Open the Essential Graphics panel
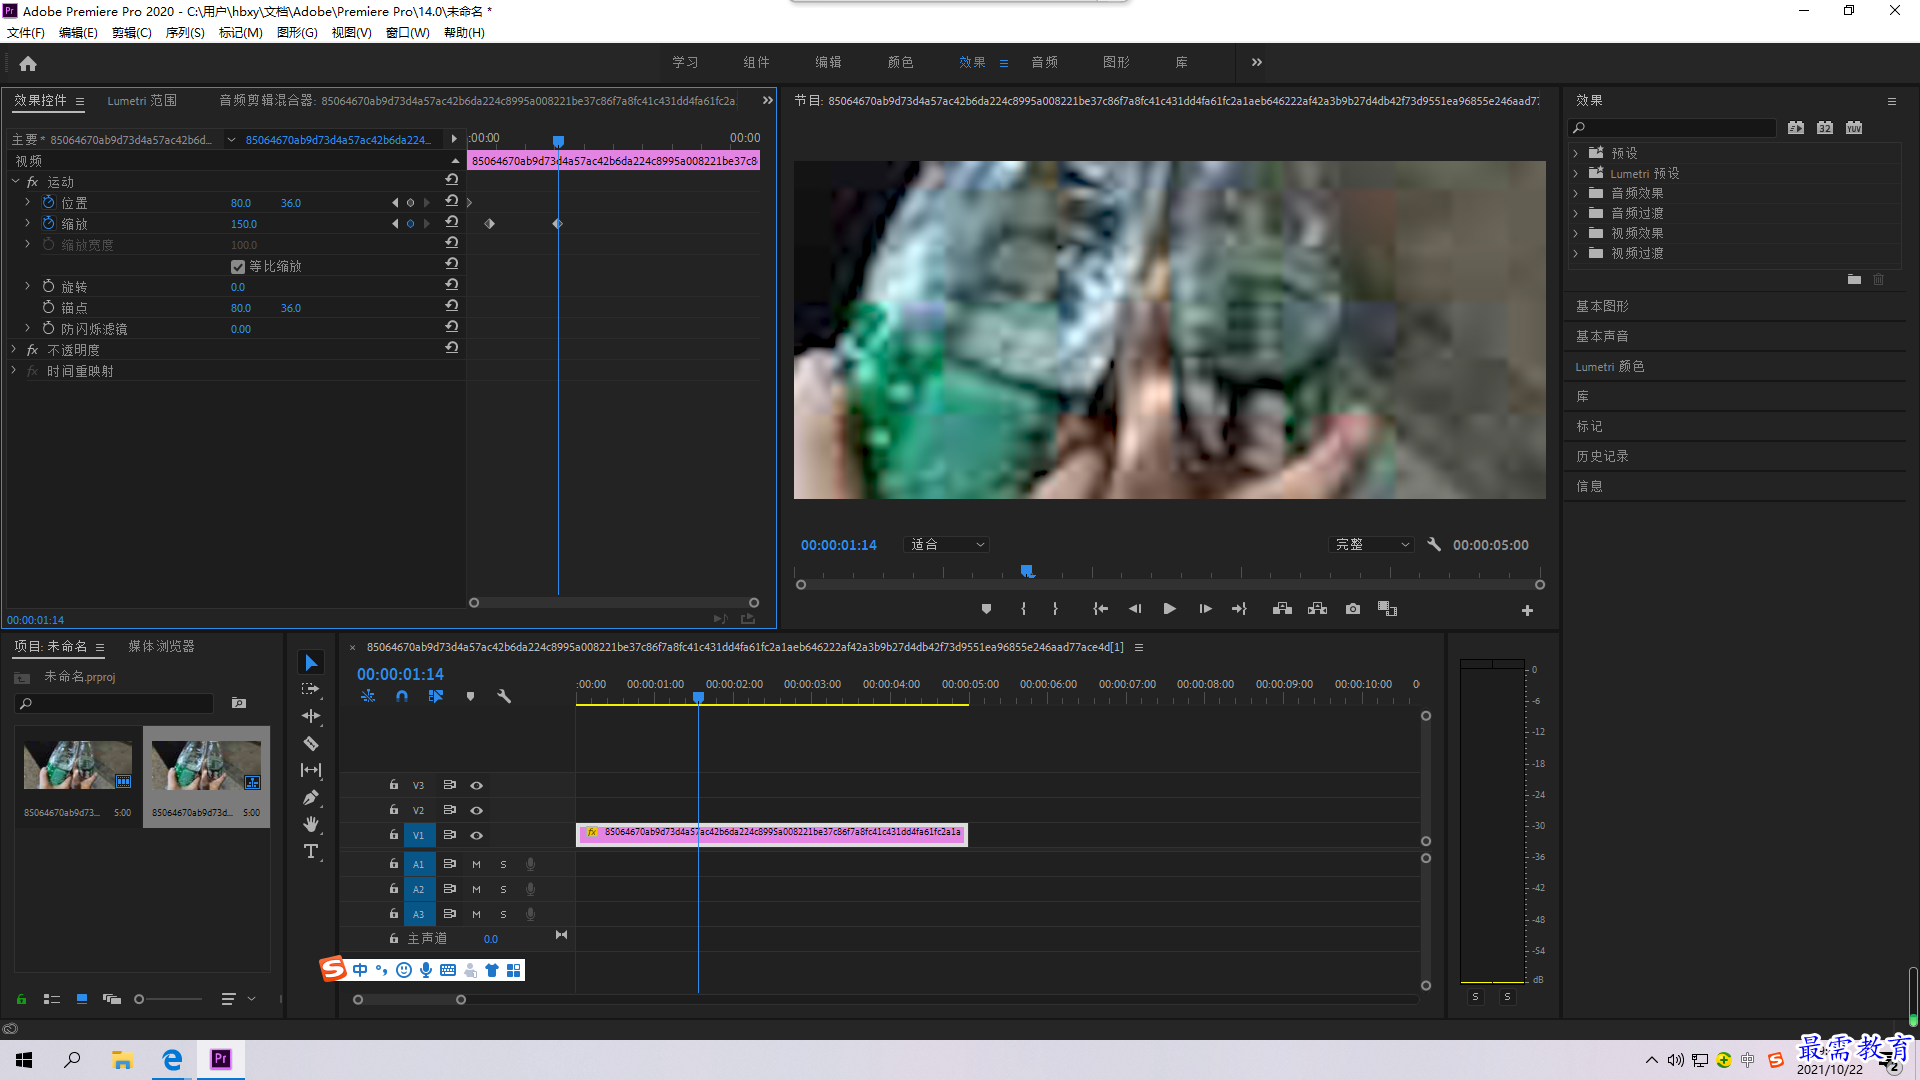The width and height of the screenshot is (1920, 1080). 1602,306
